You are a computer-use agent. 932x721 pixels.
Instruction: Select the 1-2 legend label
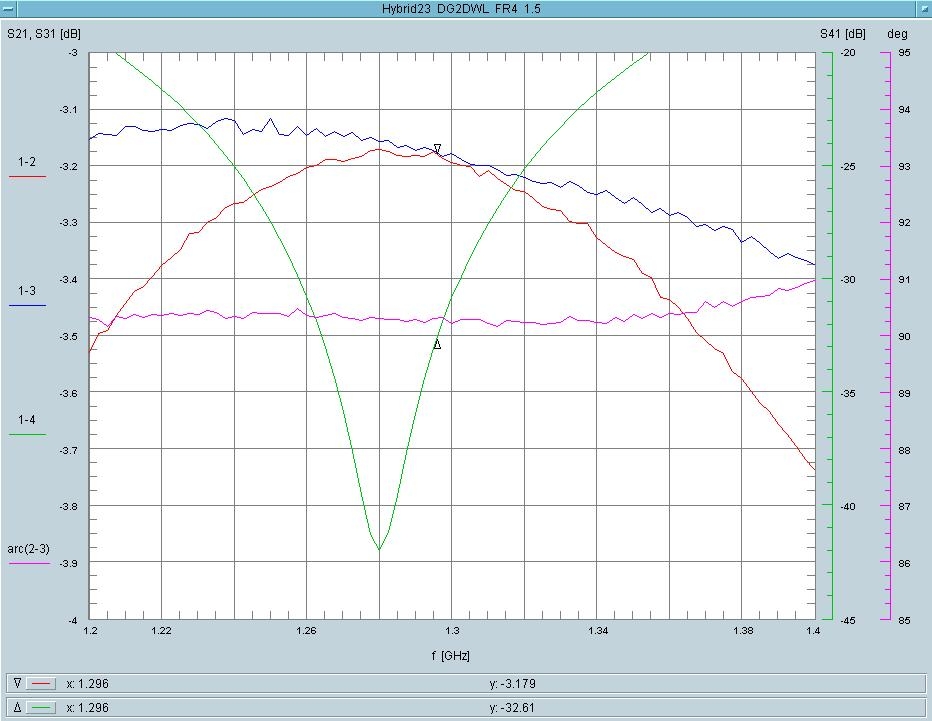point(27,162)
